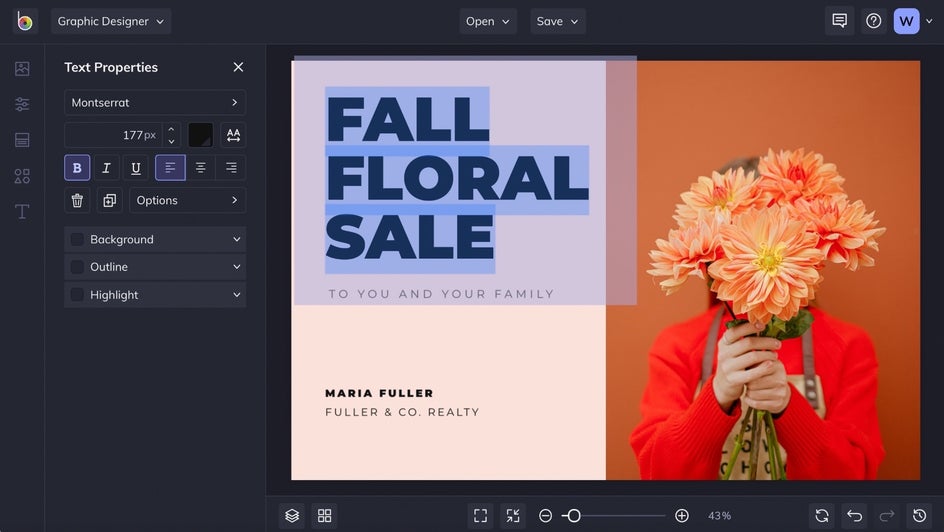Enable the Background checkbox
This screenshot has height=532, width=944.
pyautogui.click(x=77, y=240)
